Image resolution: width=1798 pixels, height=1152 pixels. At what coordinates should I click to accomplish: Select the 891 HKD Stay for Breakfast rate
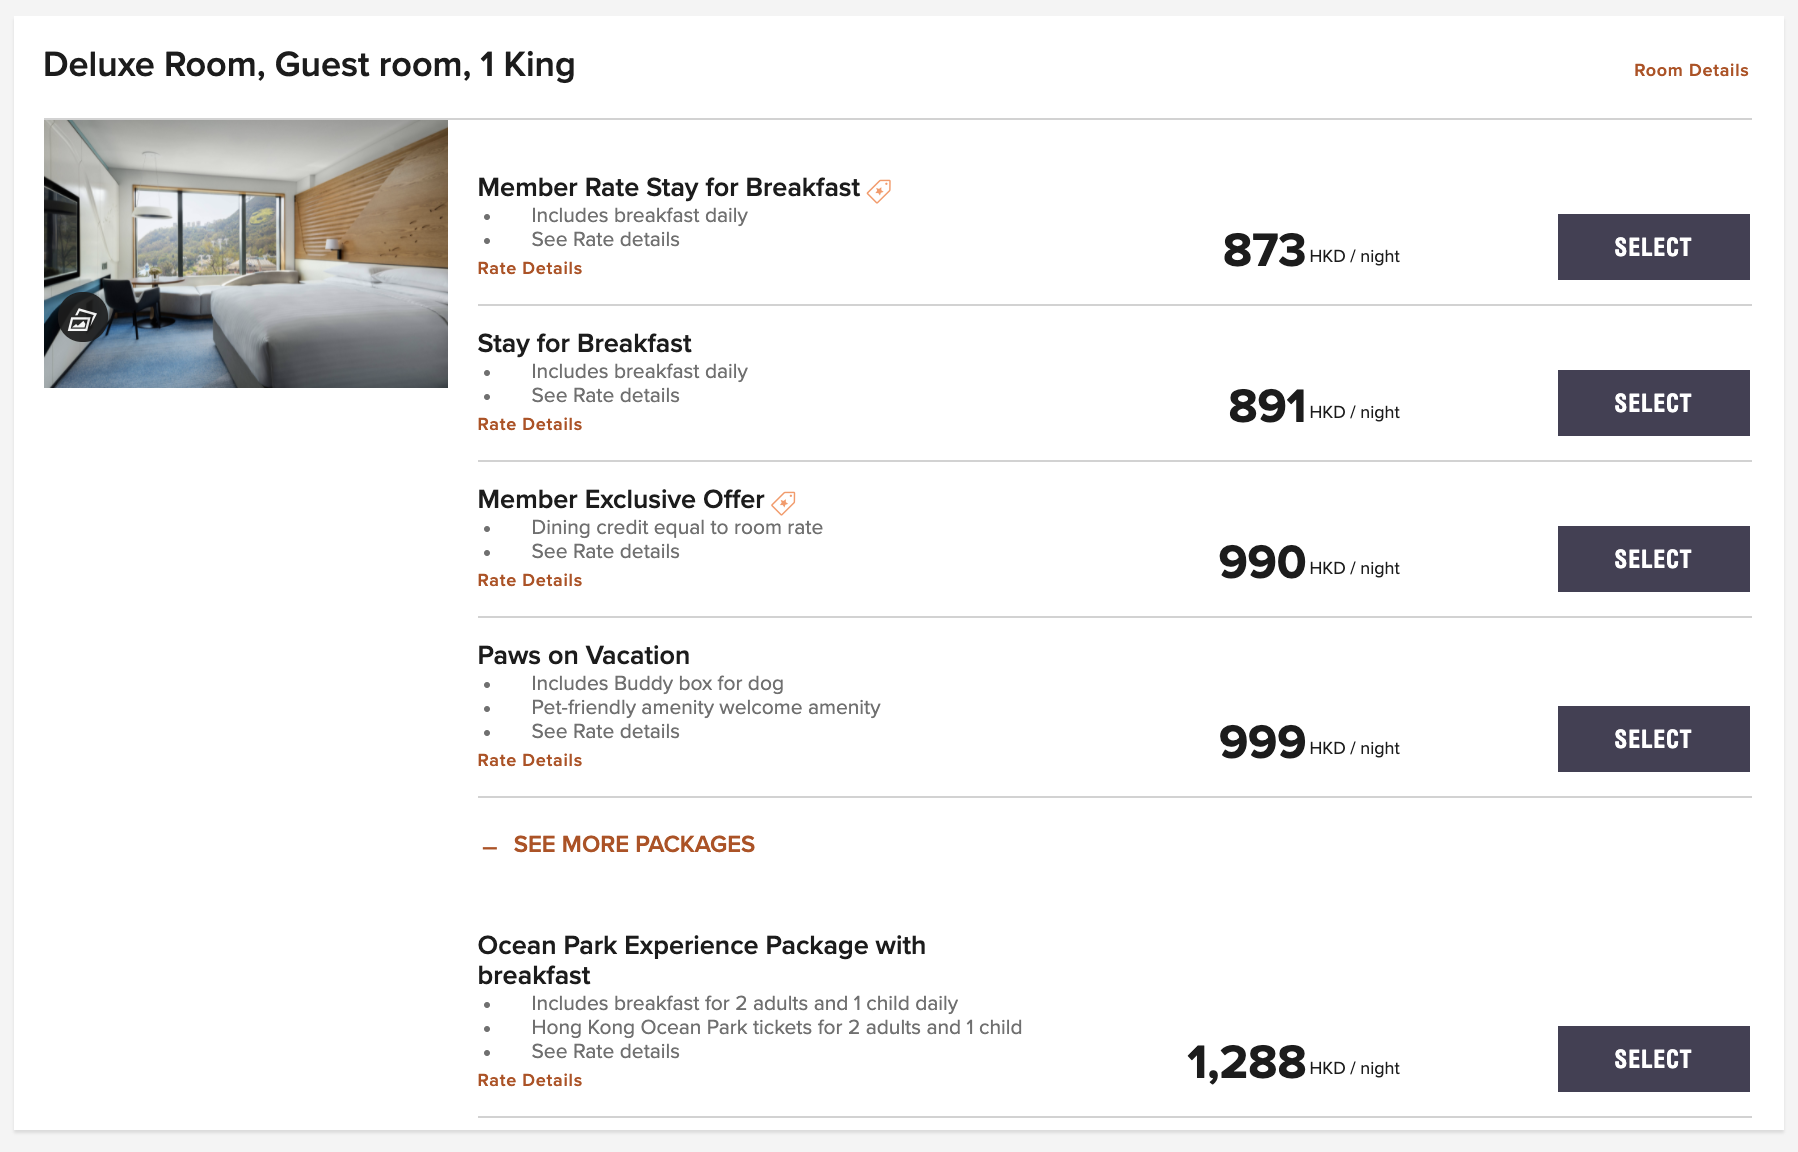pyautogui.click(x=1652, y=403)
